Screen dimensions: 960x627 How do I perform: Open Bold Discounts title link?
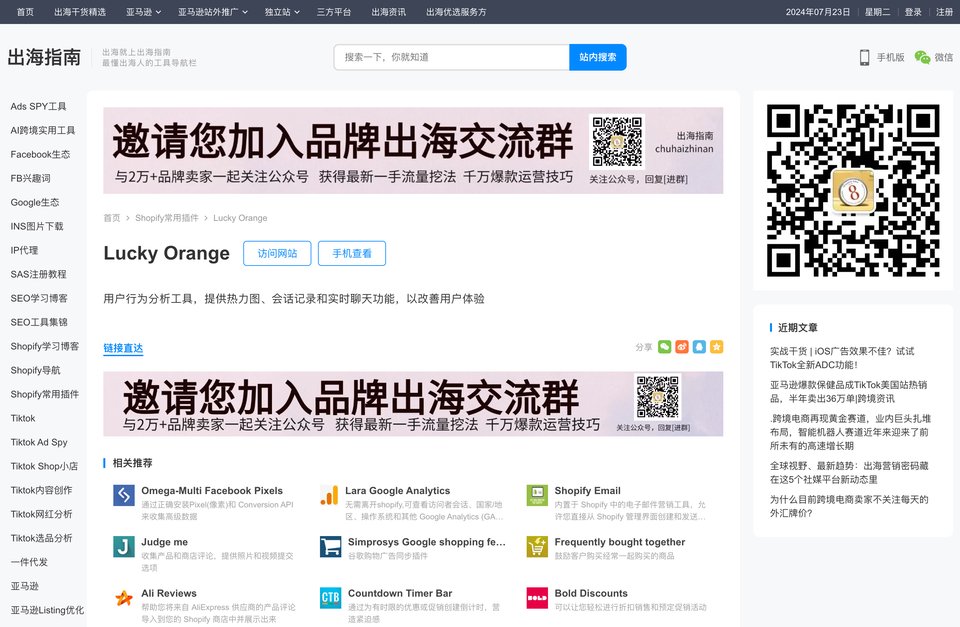(591, 593)
